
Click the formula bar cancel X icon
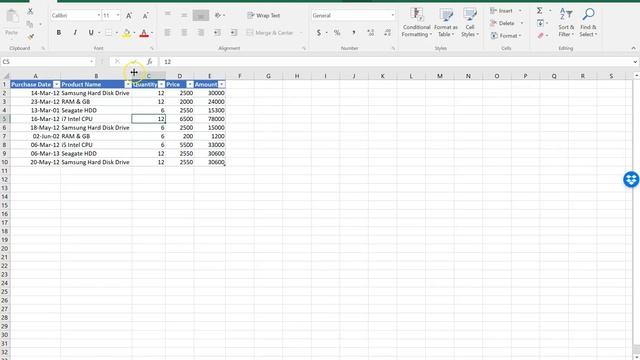(118, 62)
